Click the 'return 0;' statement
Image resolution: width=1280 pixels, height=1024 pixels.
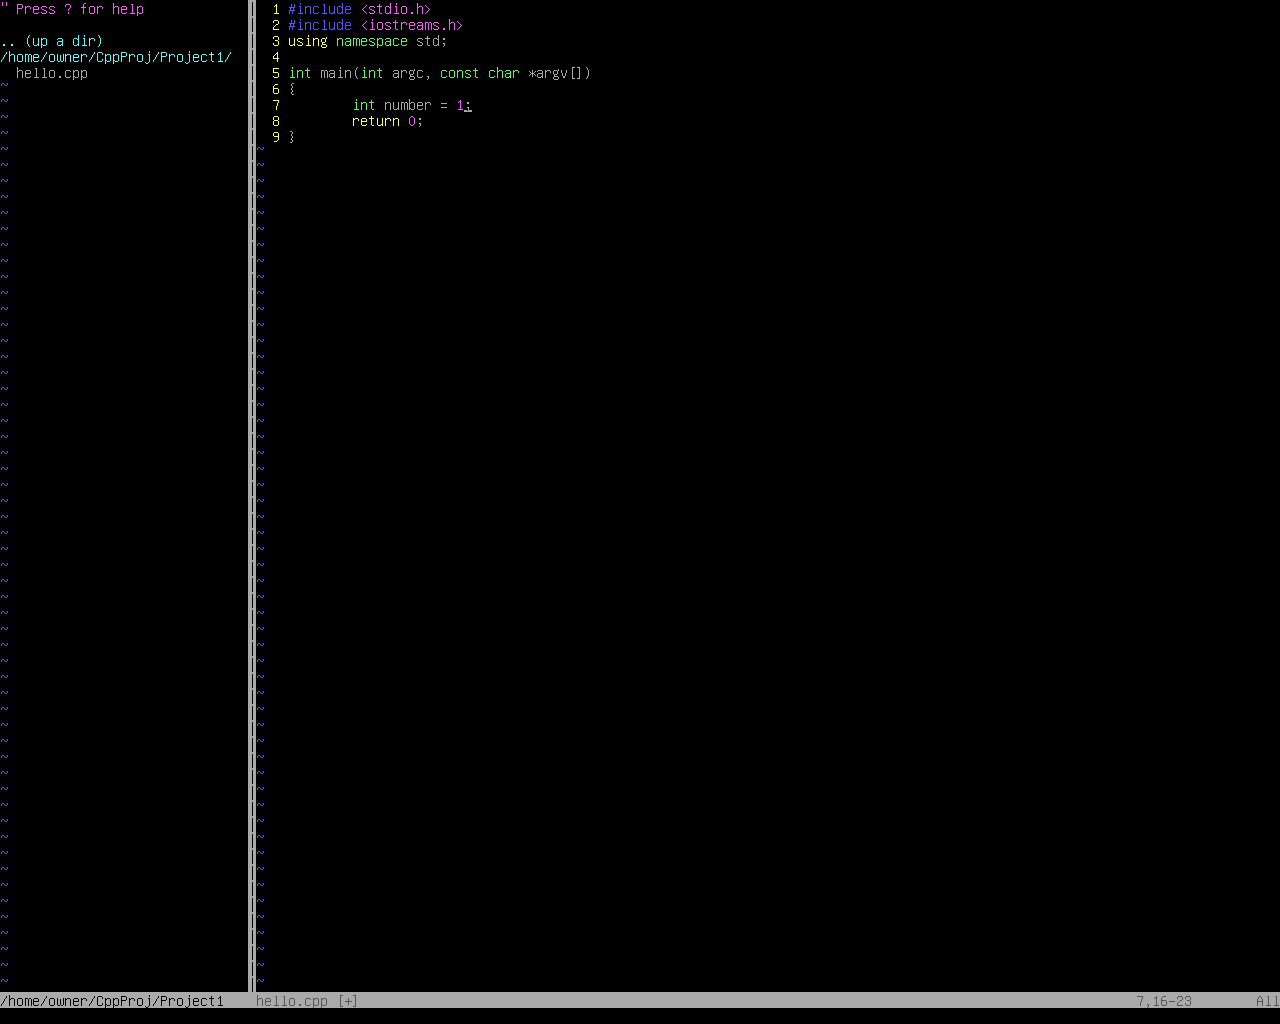tap(388, 121)
